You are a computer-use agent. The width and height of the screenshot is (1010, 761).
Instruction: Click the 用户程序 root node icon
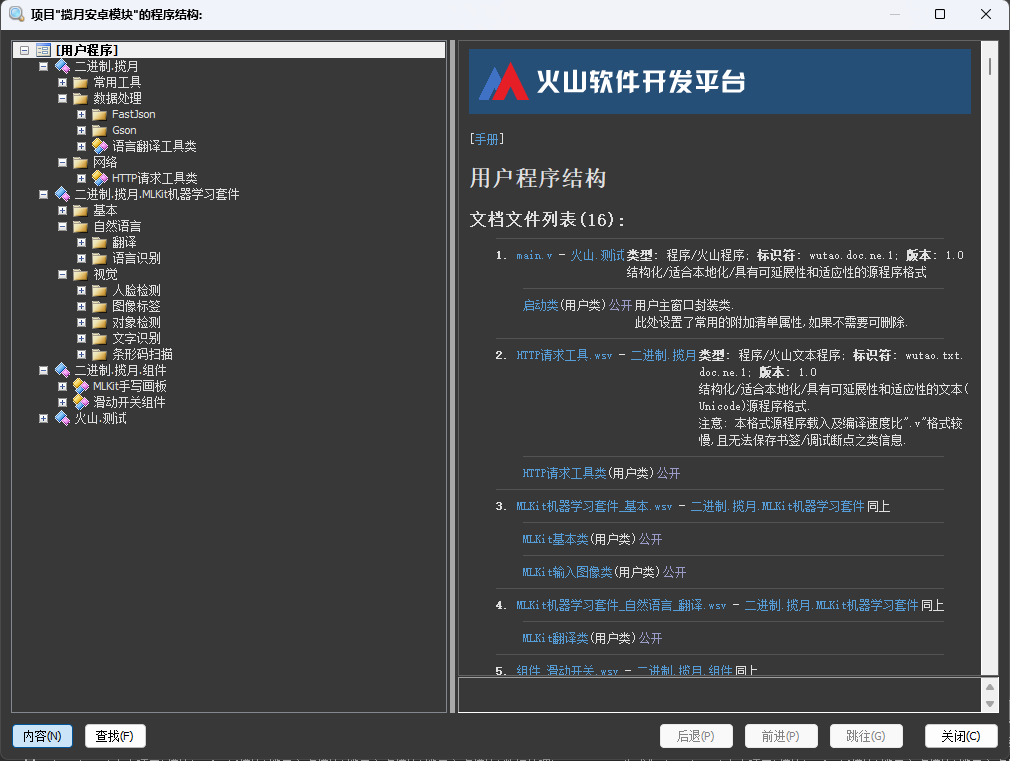click(x=43, y=50)
